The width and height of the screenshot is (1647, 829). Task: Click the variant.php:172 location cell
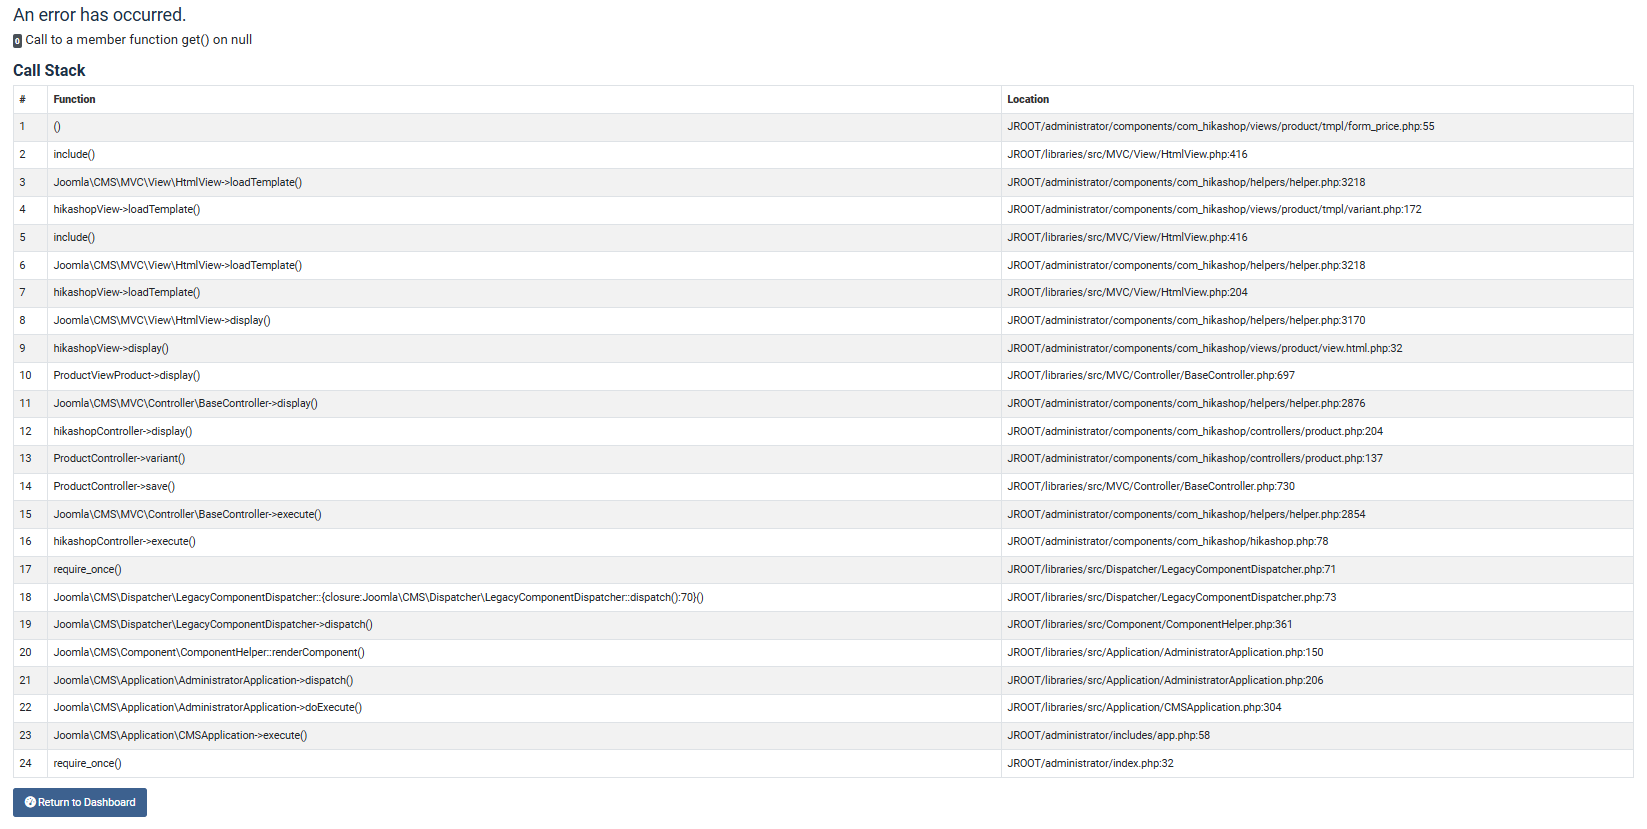pyautogui.click(x=1214, y=209)
